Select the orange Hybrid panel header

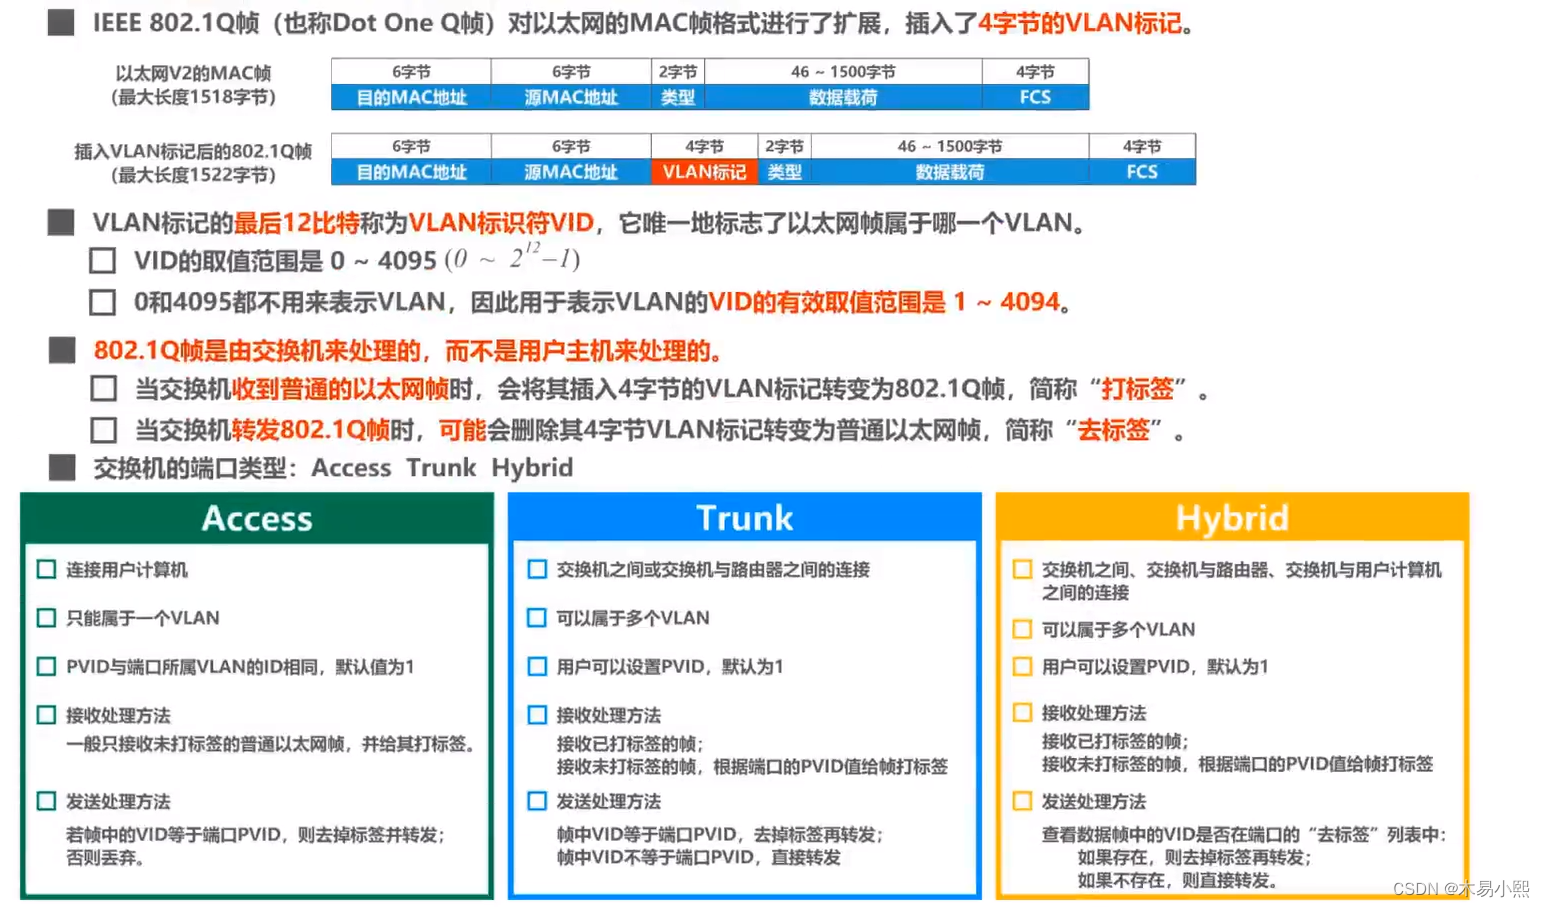(x=1232, y=518)
